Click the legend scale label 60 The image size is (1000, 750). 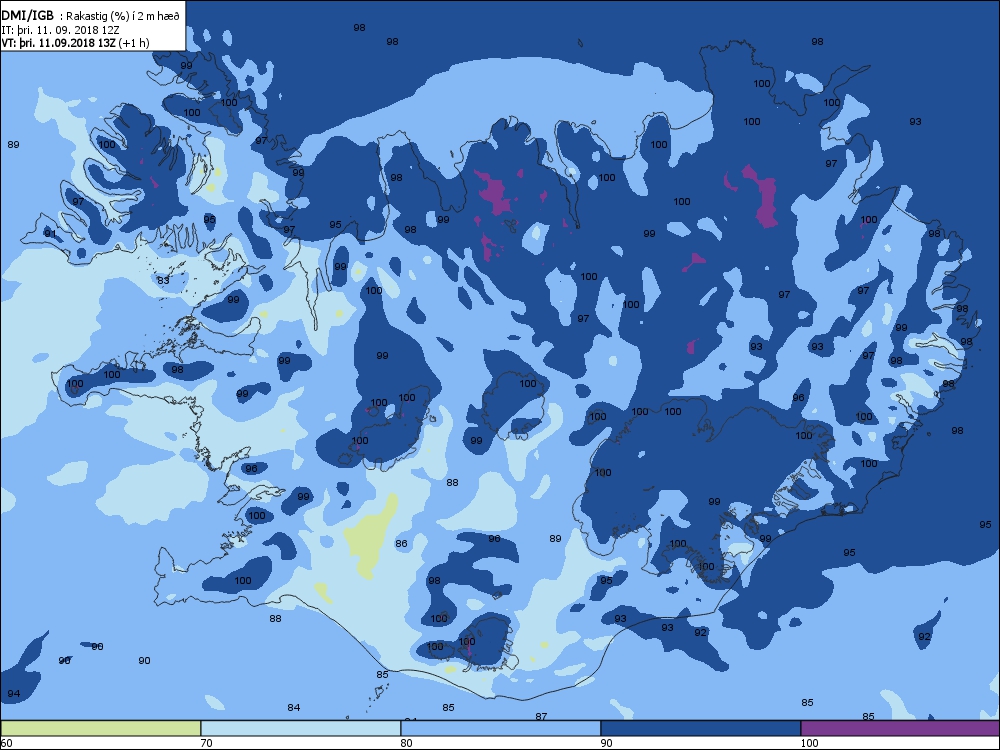point(6,743)
